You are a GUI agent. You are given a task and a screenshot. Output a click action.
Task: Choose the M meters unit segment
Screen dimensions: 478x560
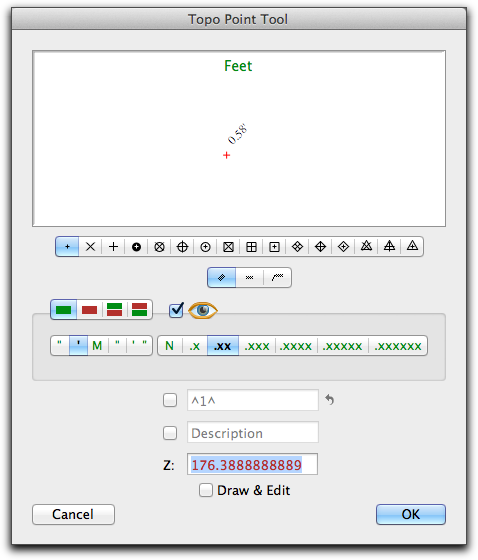point(97,346)
